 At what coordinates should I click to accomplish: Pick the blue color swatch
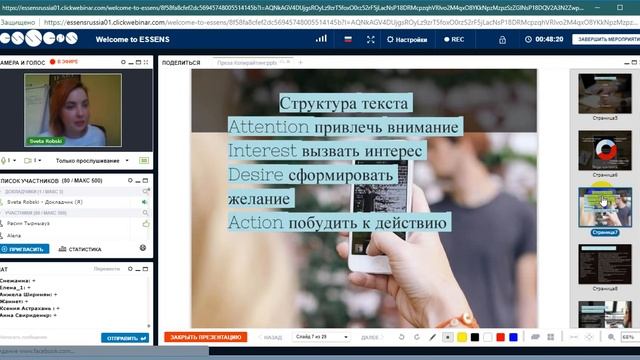point(513,337)
